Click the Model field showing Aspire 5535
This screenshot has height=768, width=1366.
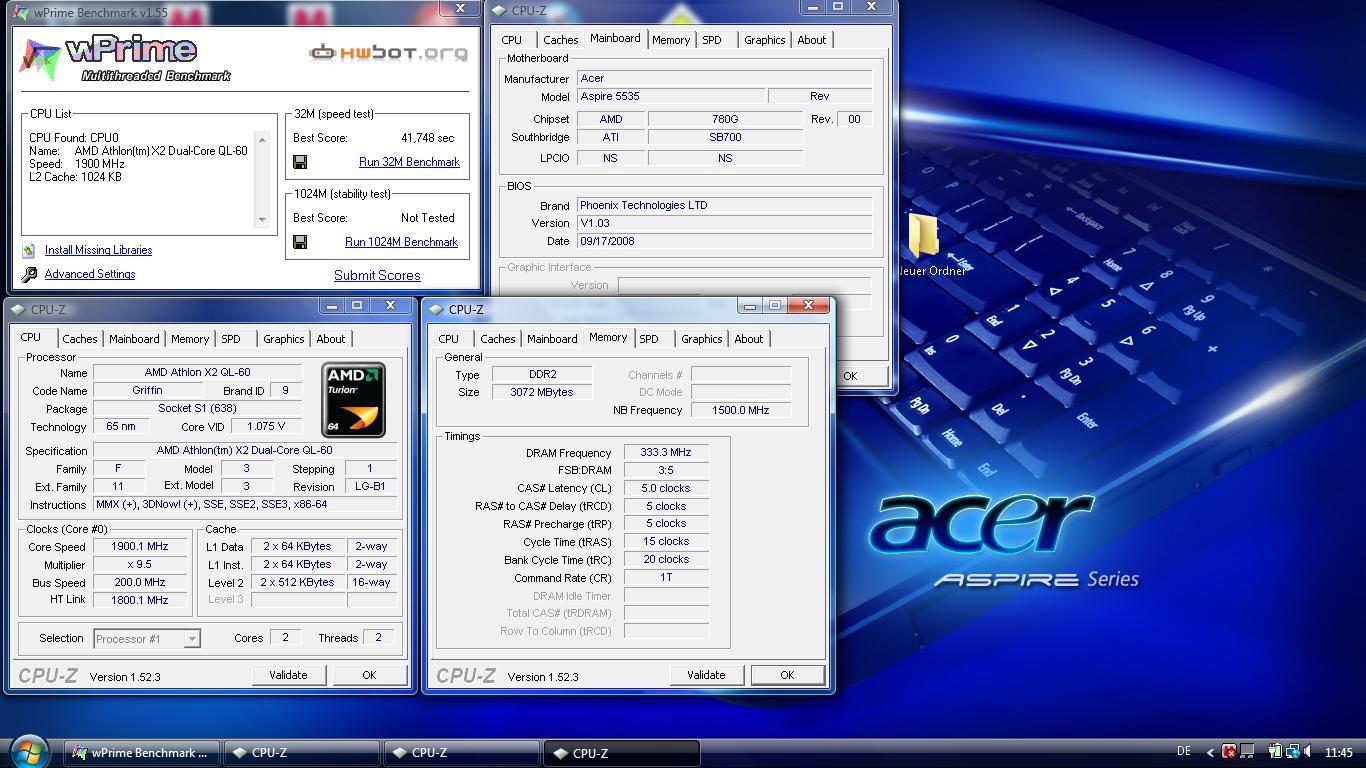[671, 96]
